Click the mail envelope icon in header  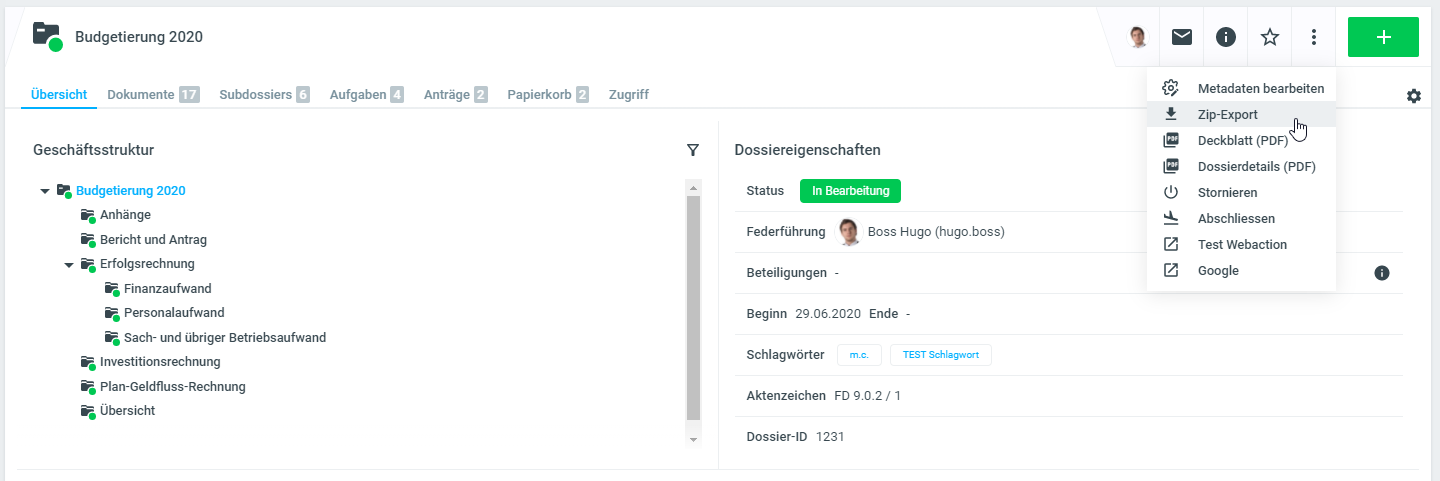[1182, 37]
